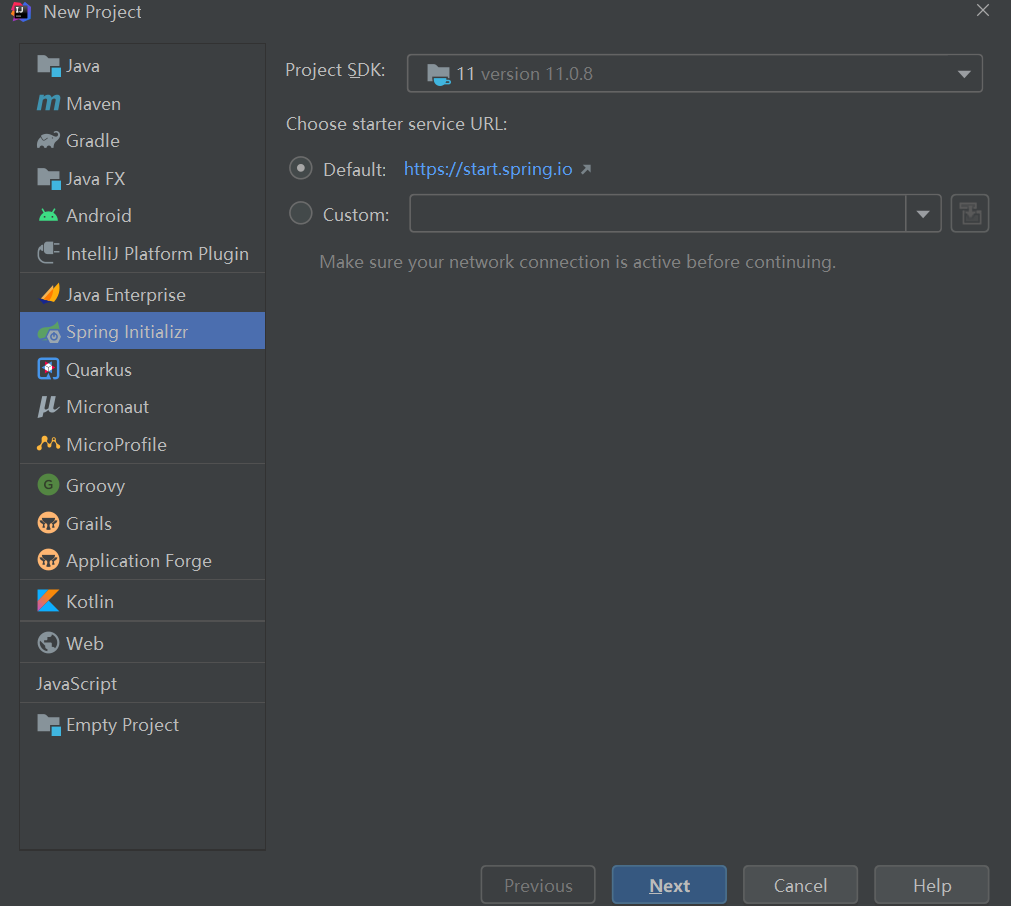Click the Java Enterprise flame icon
This screenshot has height=906, width=1011.
point(50,294)
